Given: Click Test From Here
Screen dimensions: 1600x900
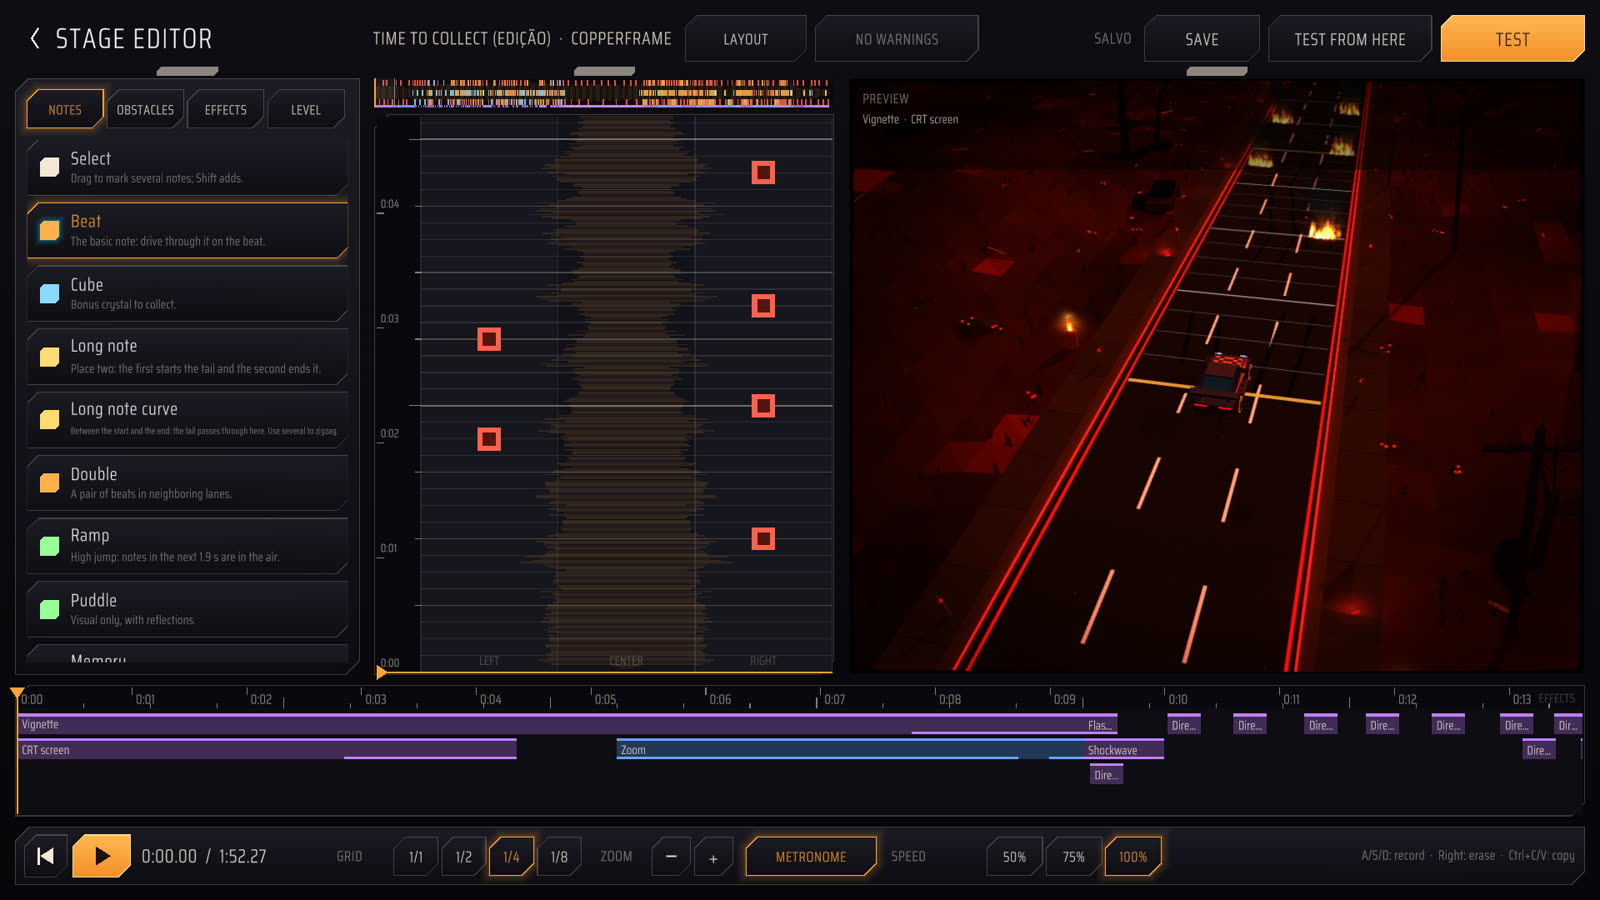Looking at the screenshot, I should point(1350,39).
